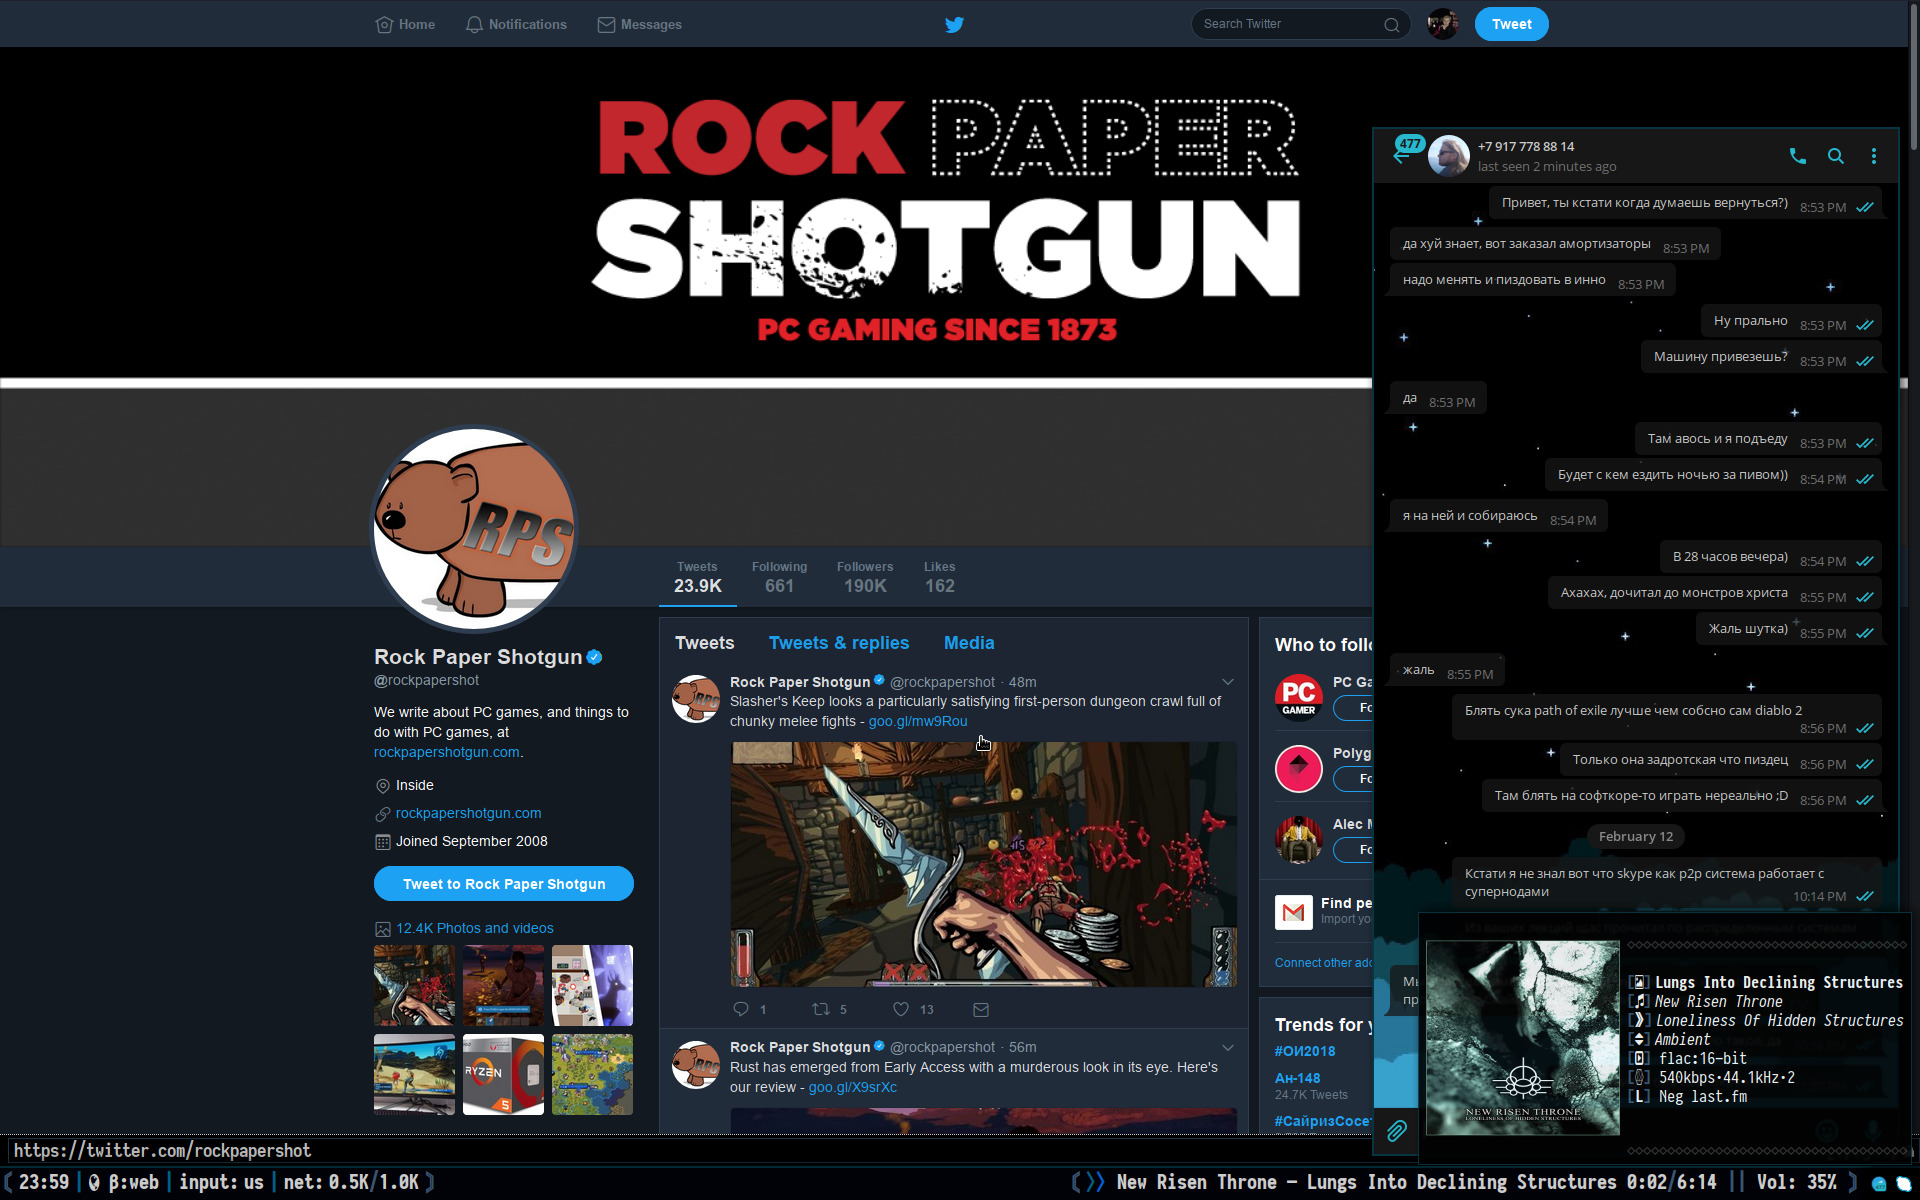Open the Followers 190K count

click(x=865, y=577)
